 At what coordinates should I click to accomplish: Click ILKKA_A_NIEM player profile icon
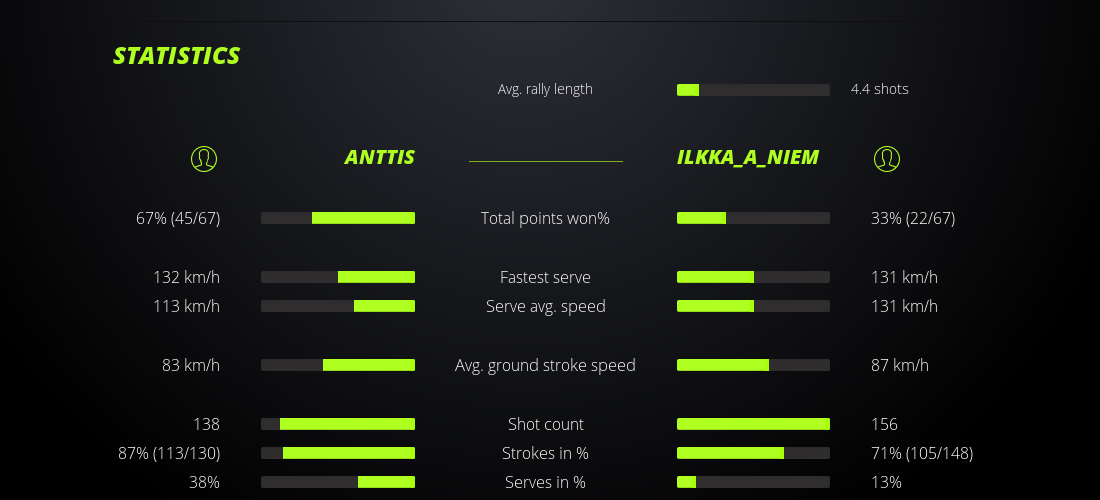[886, 158]
